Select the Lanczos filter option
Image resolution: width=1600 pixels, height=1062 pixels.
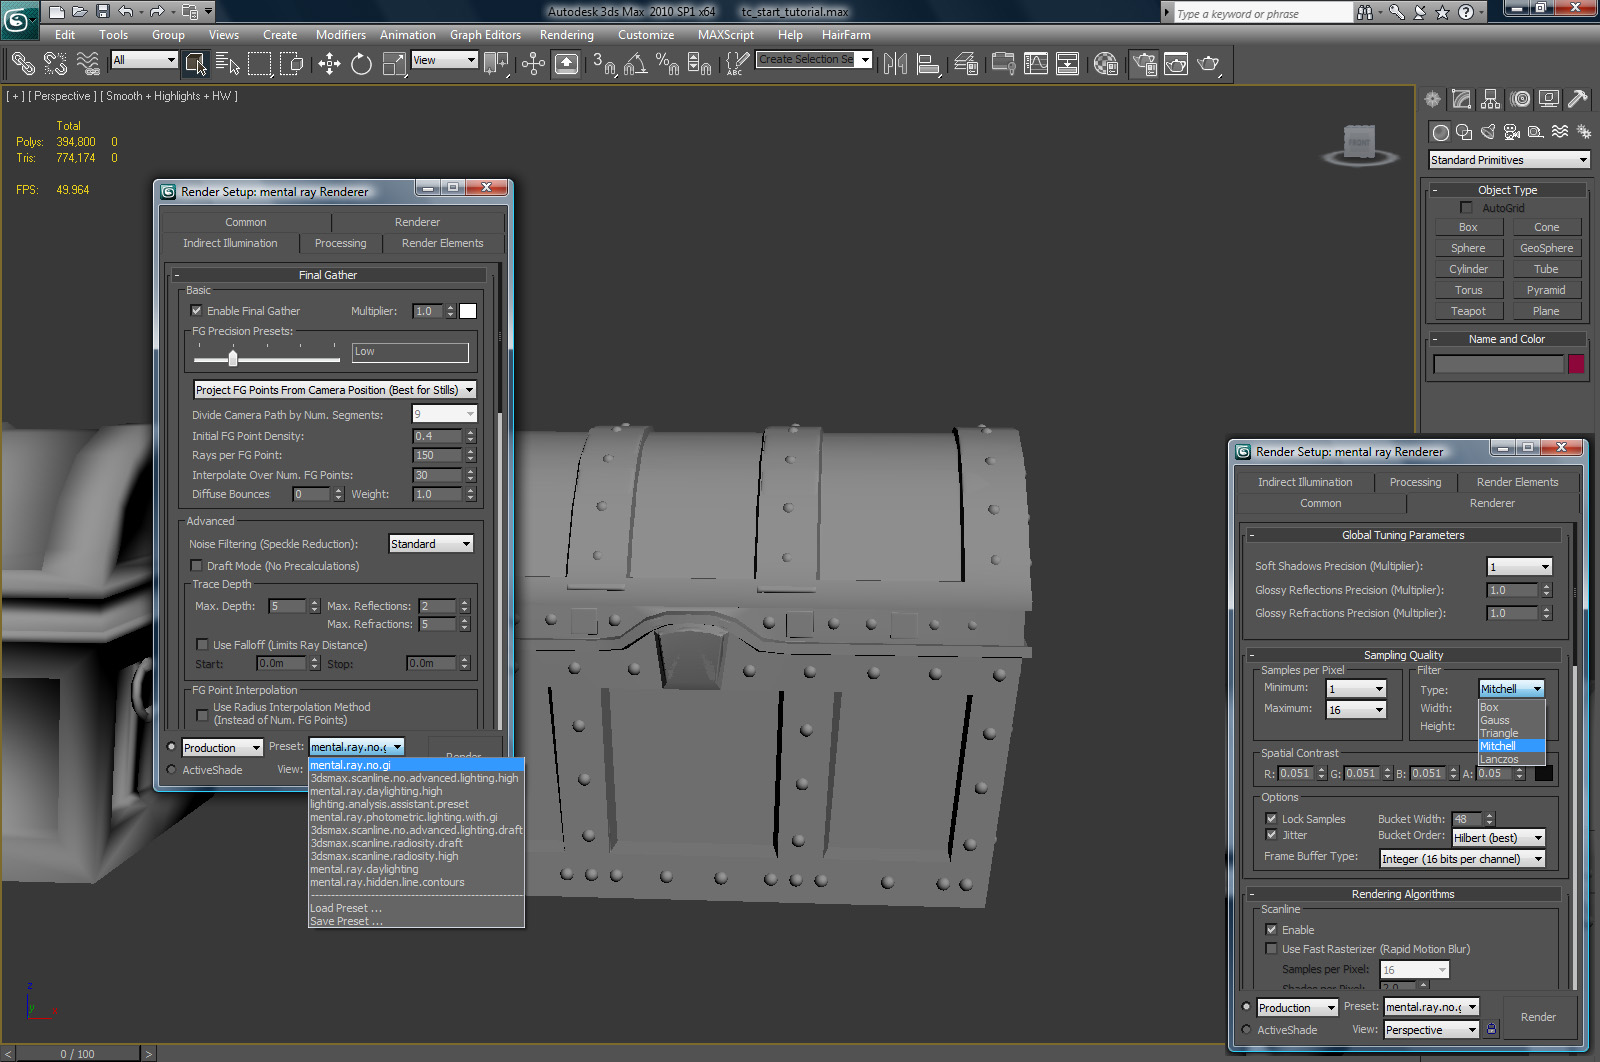click(1512, 759)
